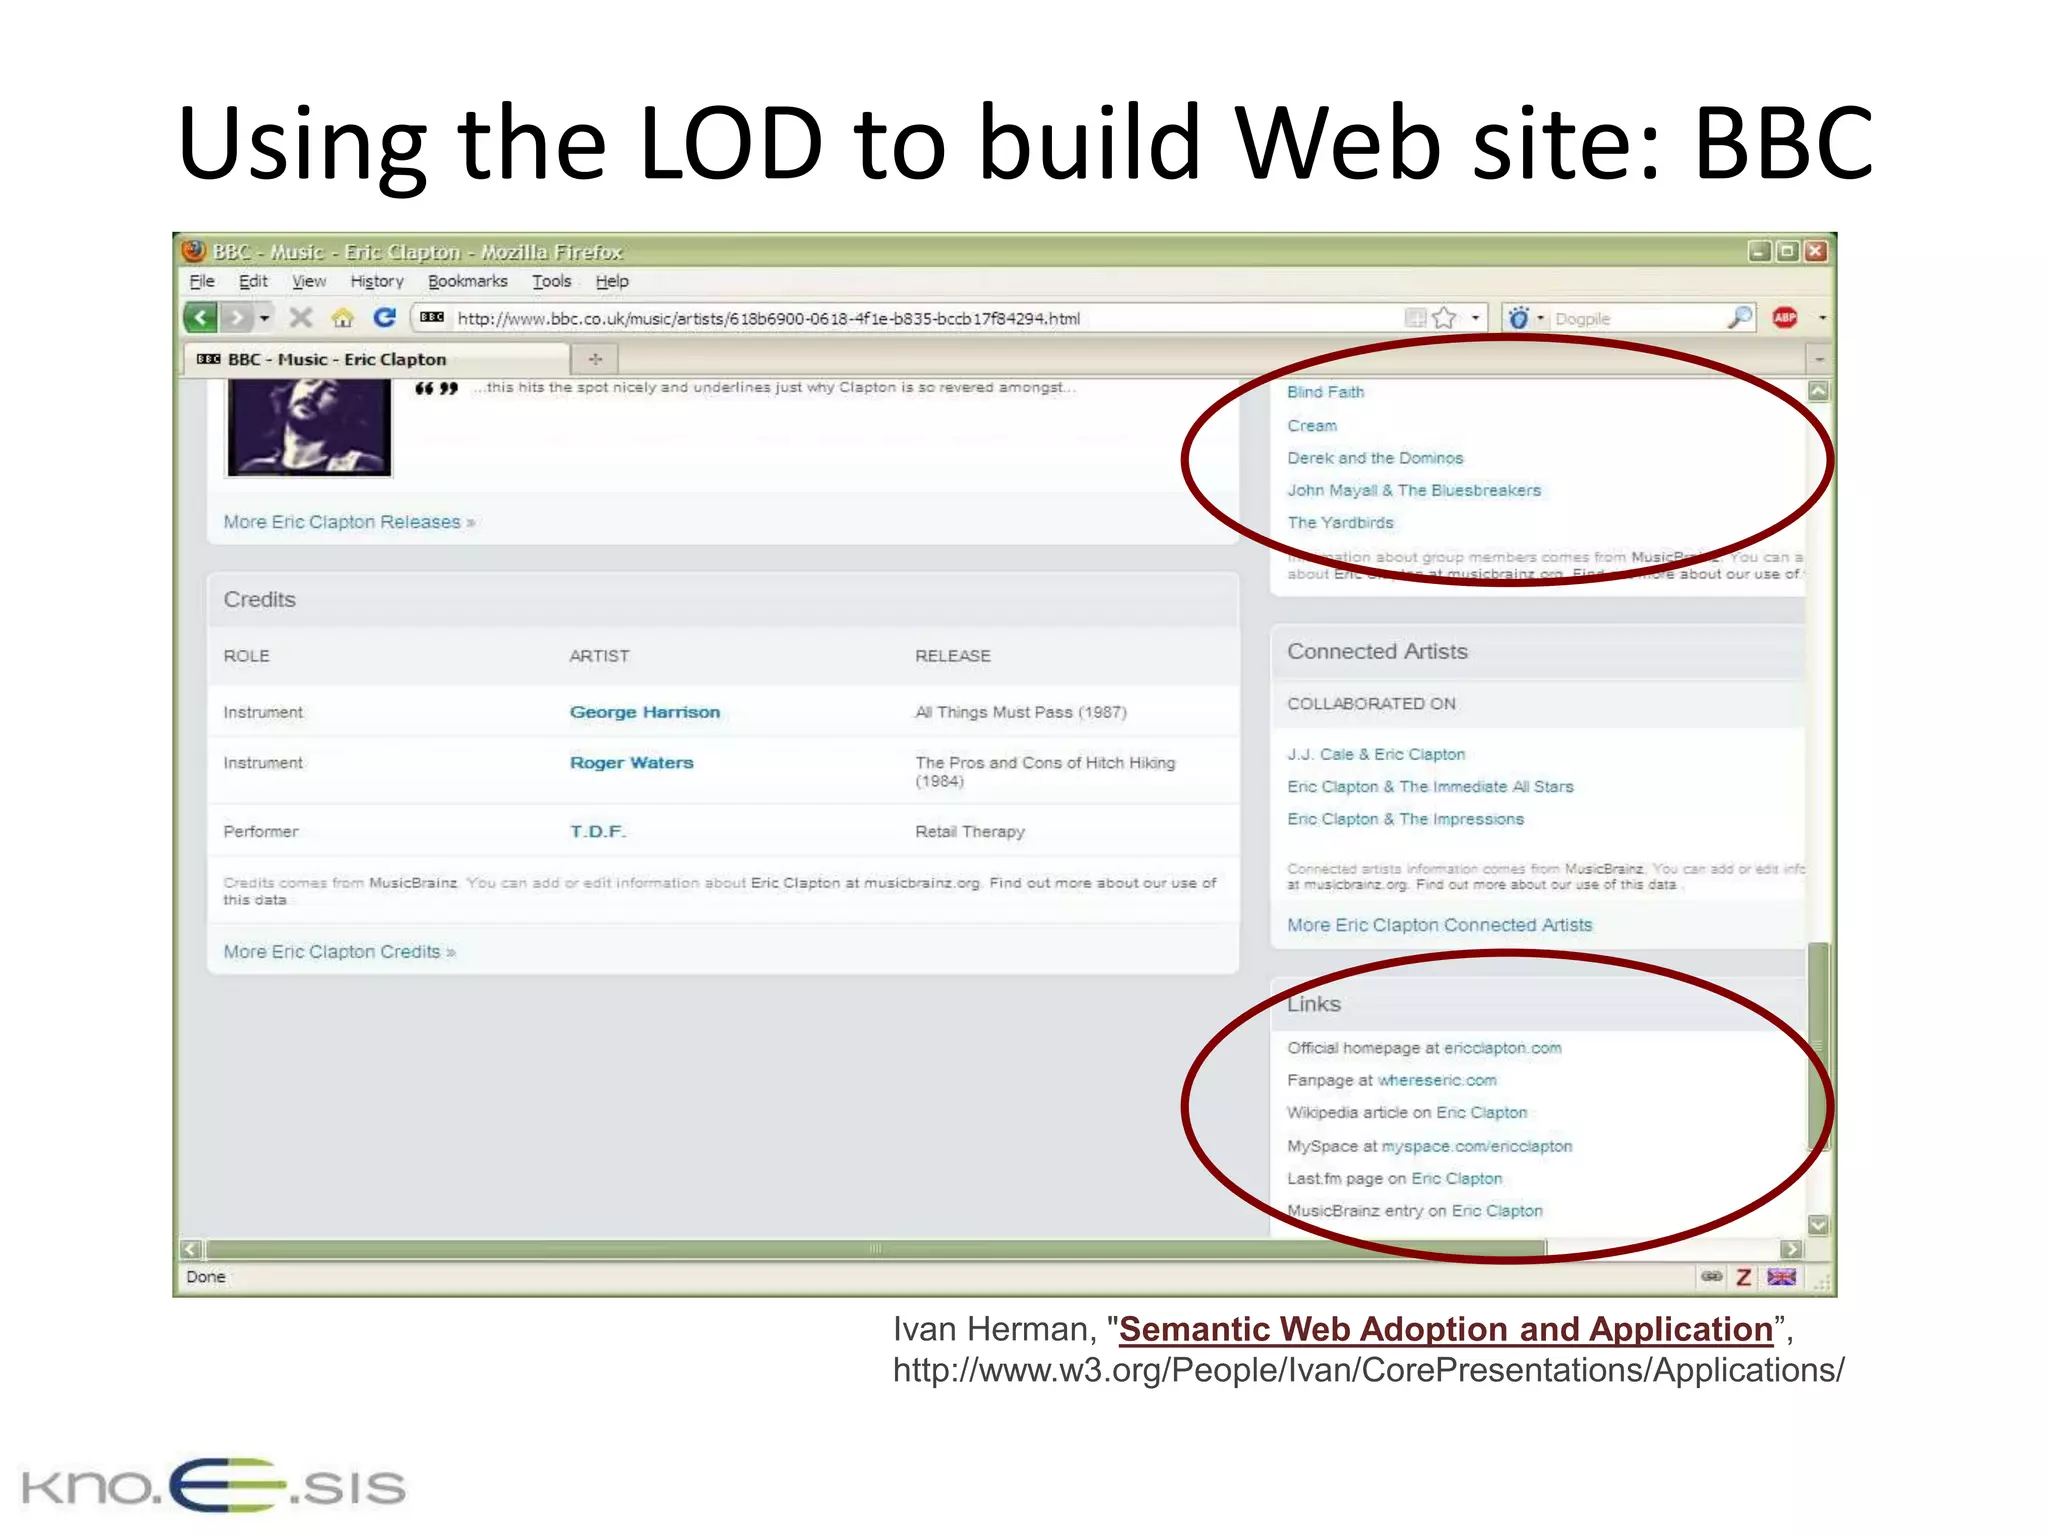Click the Firefox logo in title bar
The width and height of the screenshot is (2048, 1536).
(x=194, y=251)
